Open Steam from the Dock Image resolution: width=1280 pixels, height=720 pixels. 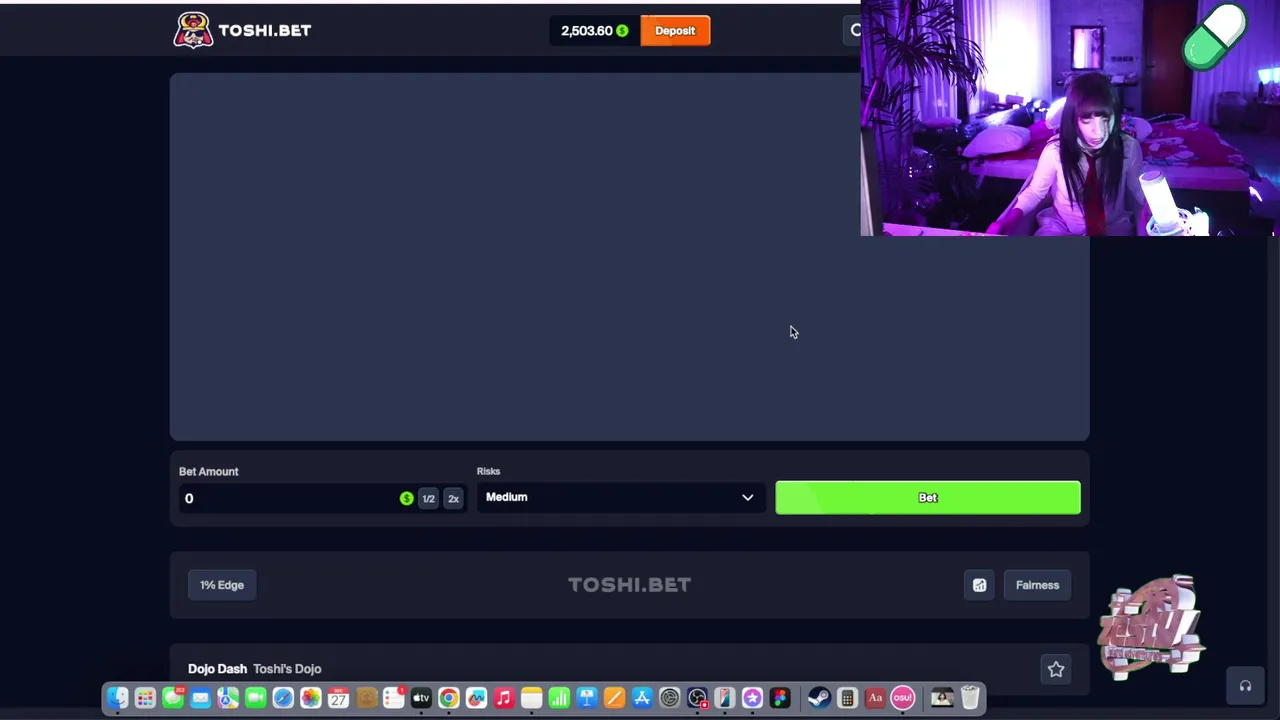819,697
